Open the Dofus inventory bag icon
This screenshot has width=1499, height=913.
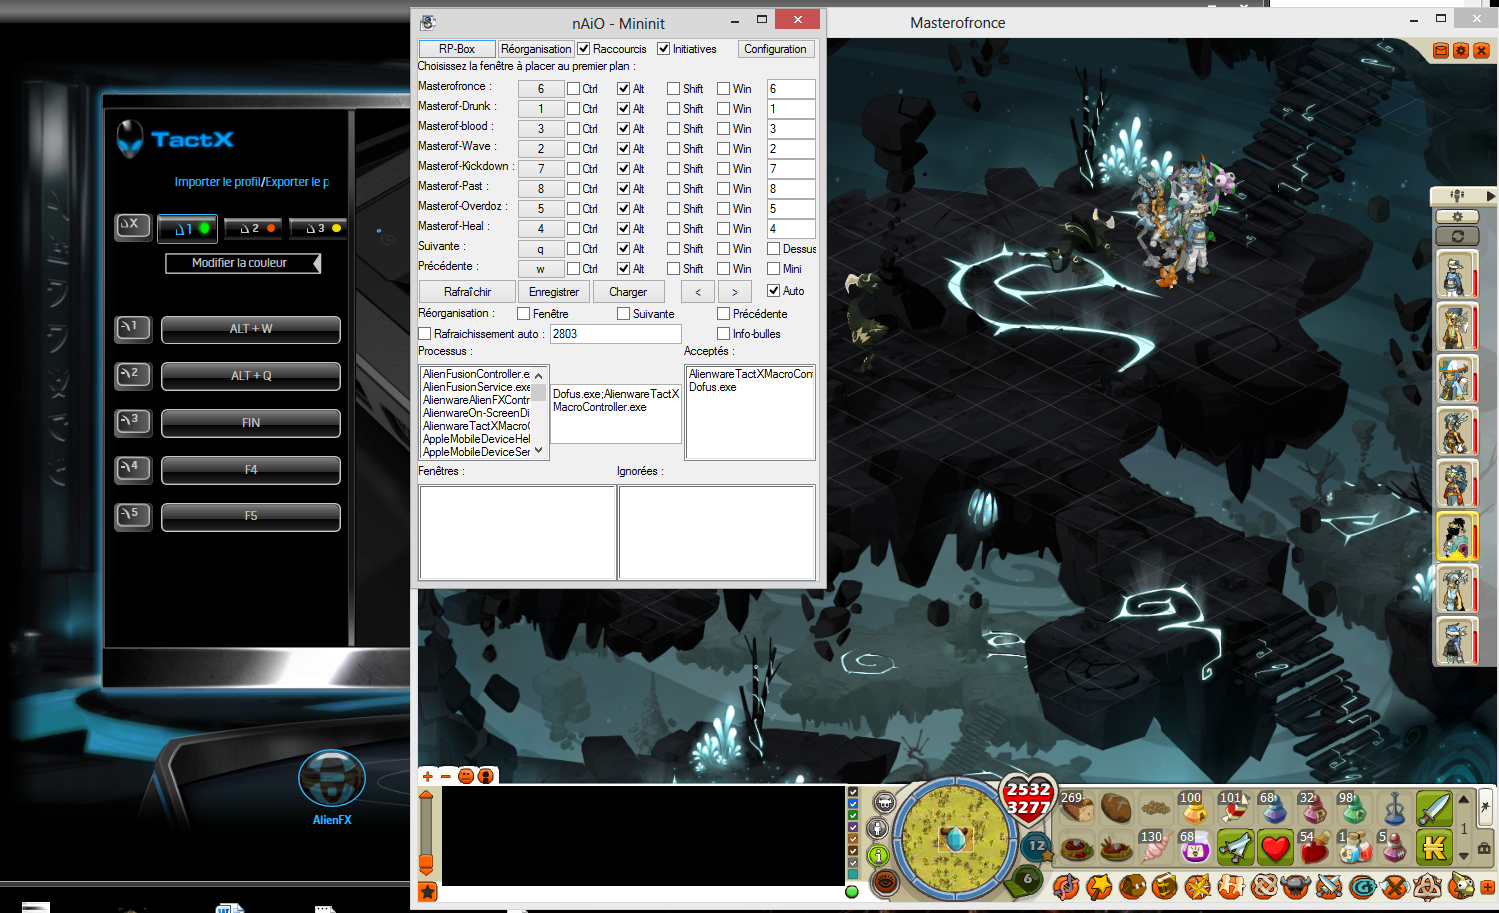1133,887
